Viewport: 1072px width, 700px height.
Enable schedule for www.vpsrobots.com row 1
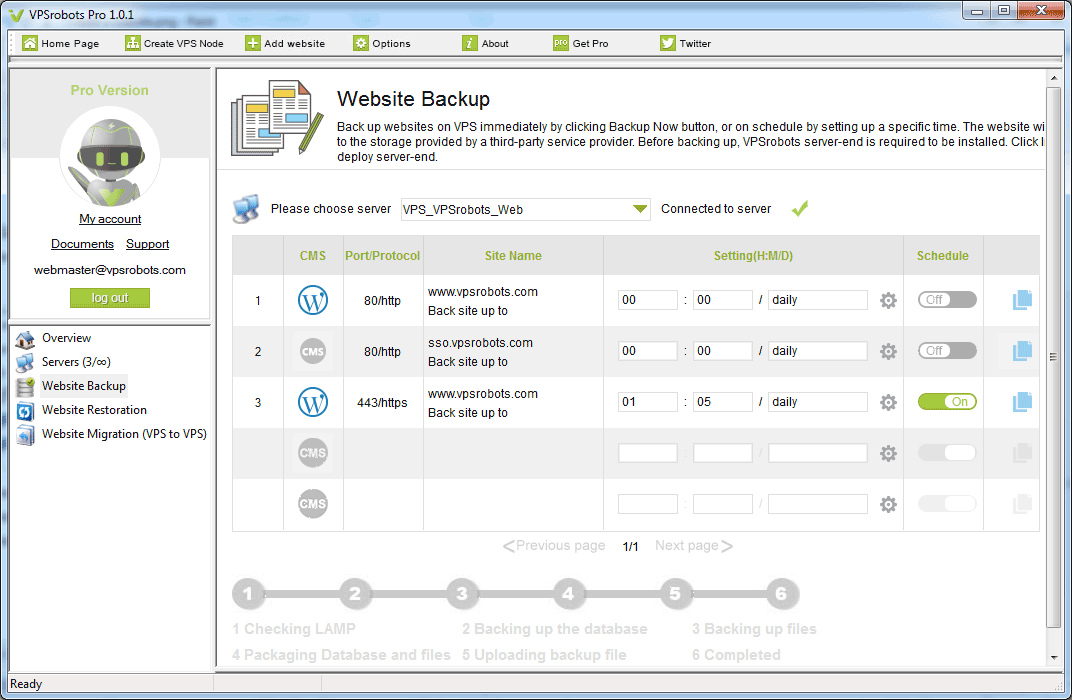point(946,300)
